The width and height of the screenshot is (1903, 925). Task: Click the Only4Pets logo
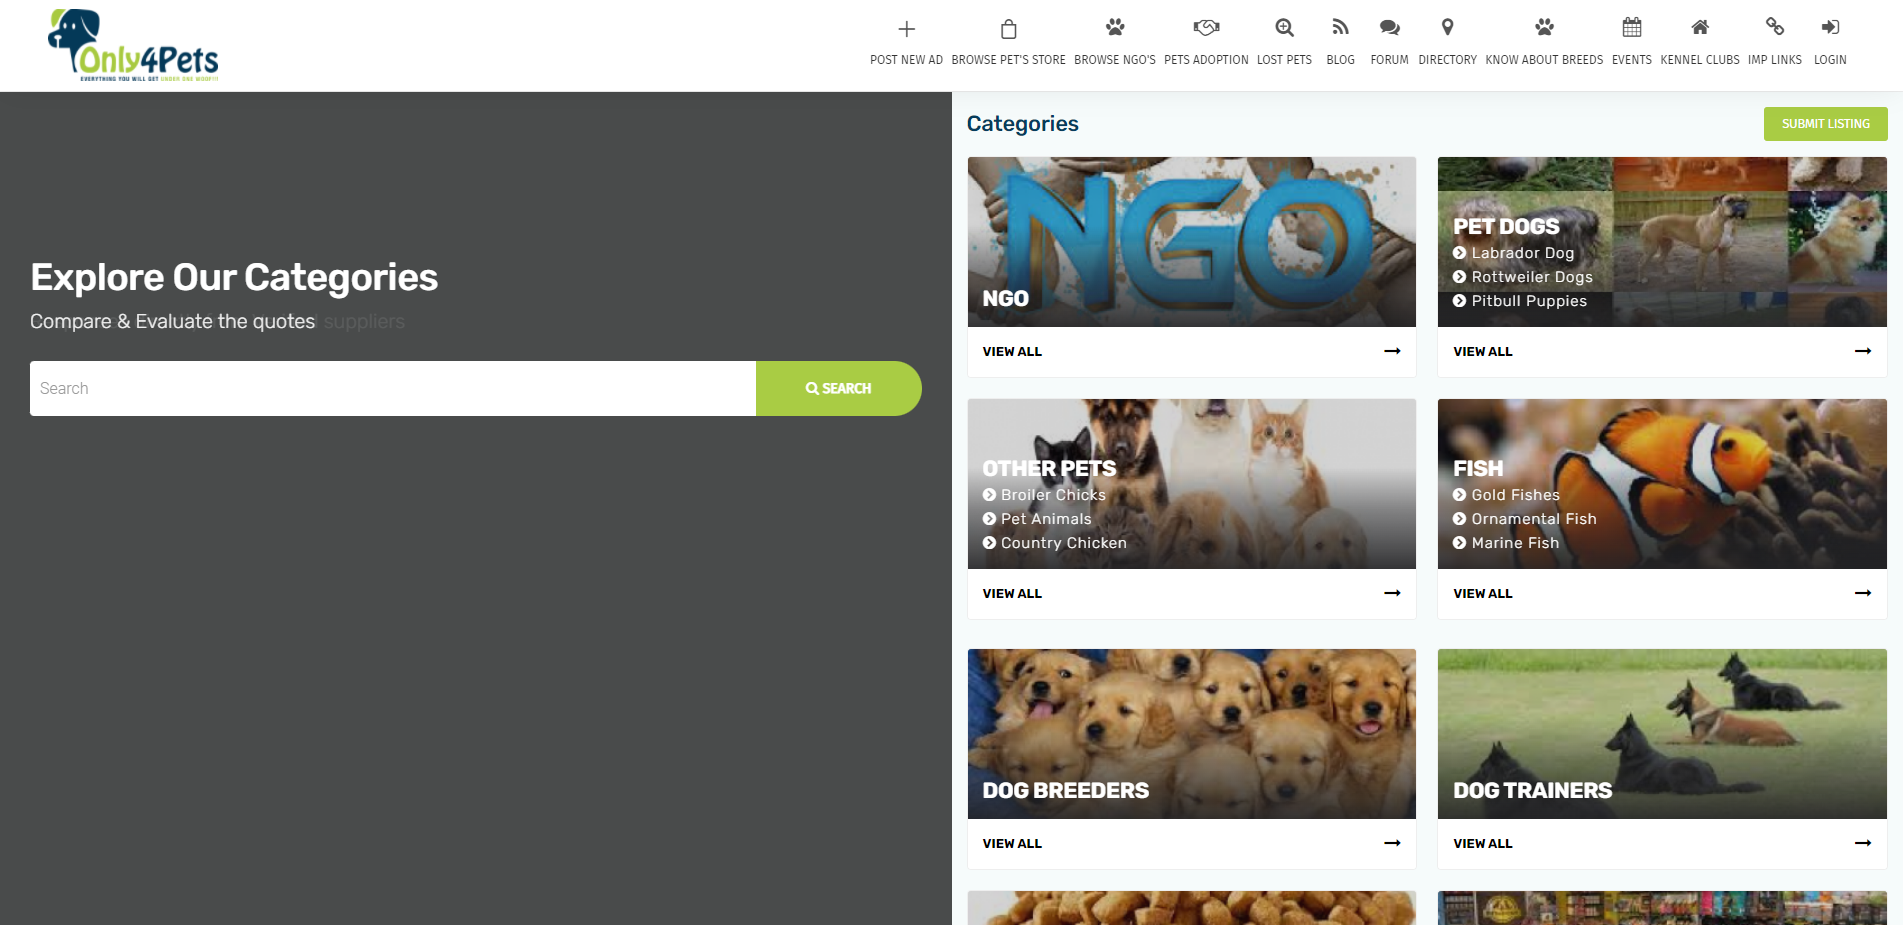coord(133,45)
